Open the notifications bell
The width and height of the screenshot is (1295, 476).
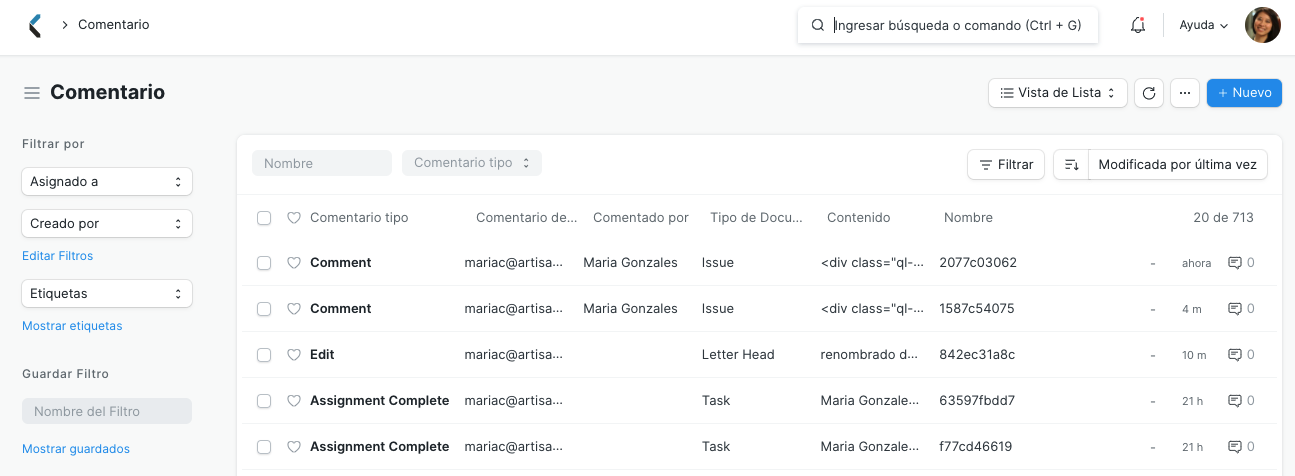pyautogui.click(x=1138, y=25)
